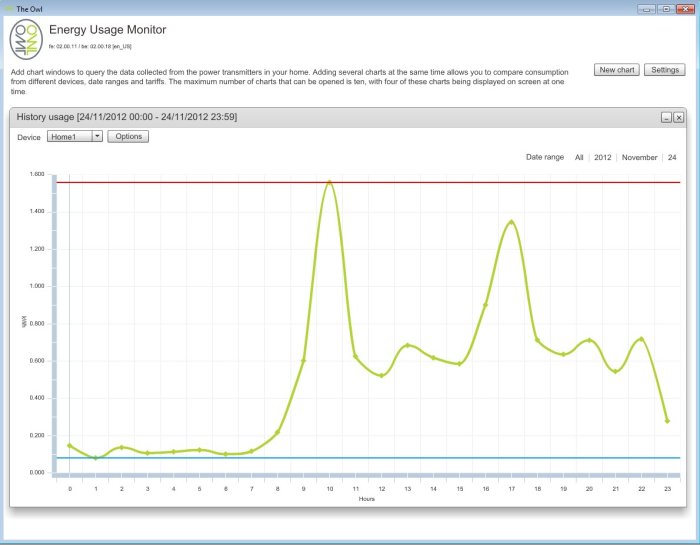Click the History usage panel title bar
The image size is (700, 545).
(300, 118)
